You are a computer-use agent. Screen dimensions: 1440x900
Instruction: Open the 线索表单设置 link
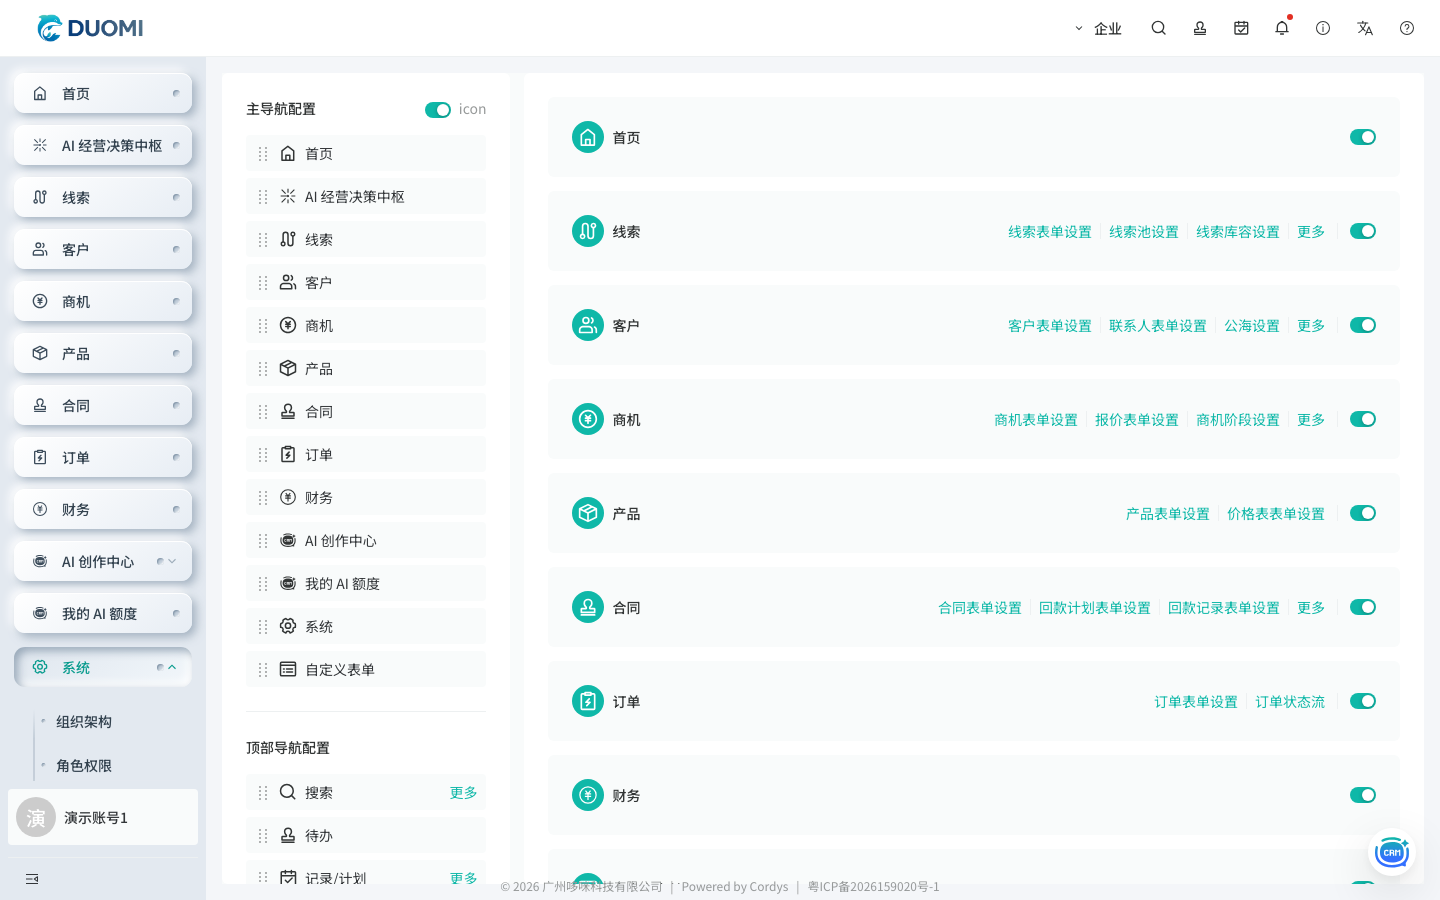[x=1050, y=232]
